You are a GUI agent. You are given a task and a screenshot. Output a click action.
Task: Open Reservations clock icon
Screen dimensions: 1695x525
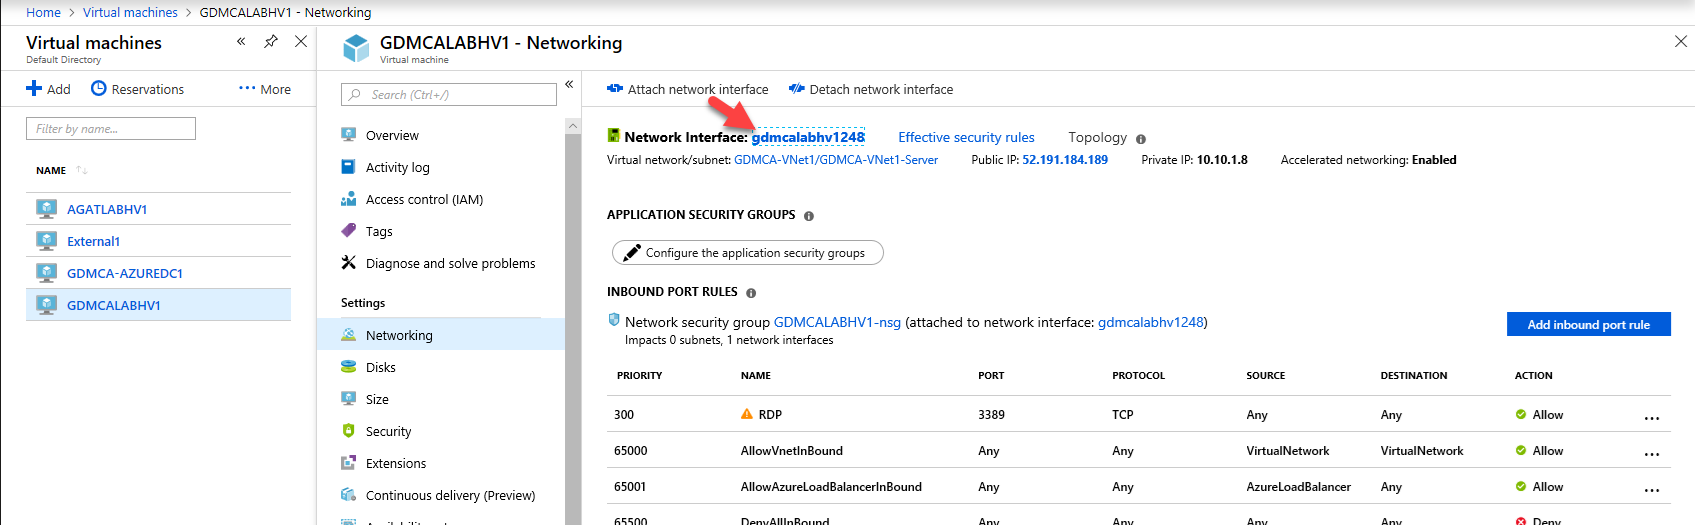98,88
